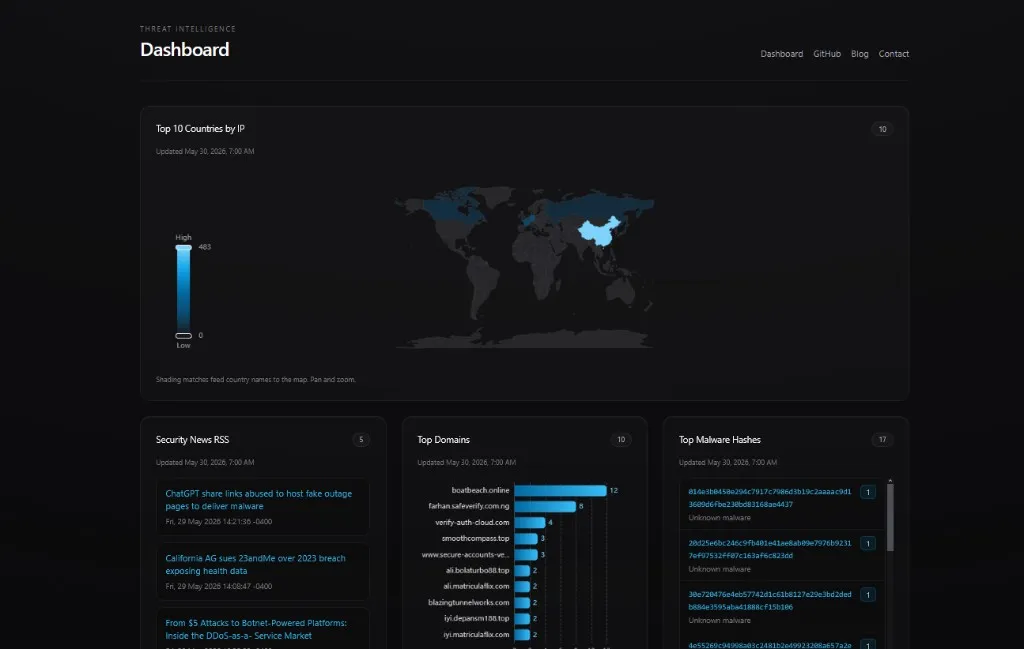Click the iyi.matriculaflix.com domain label

pos(476,634)
